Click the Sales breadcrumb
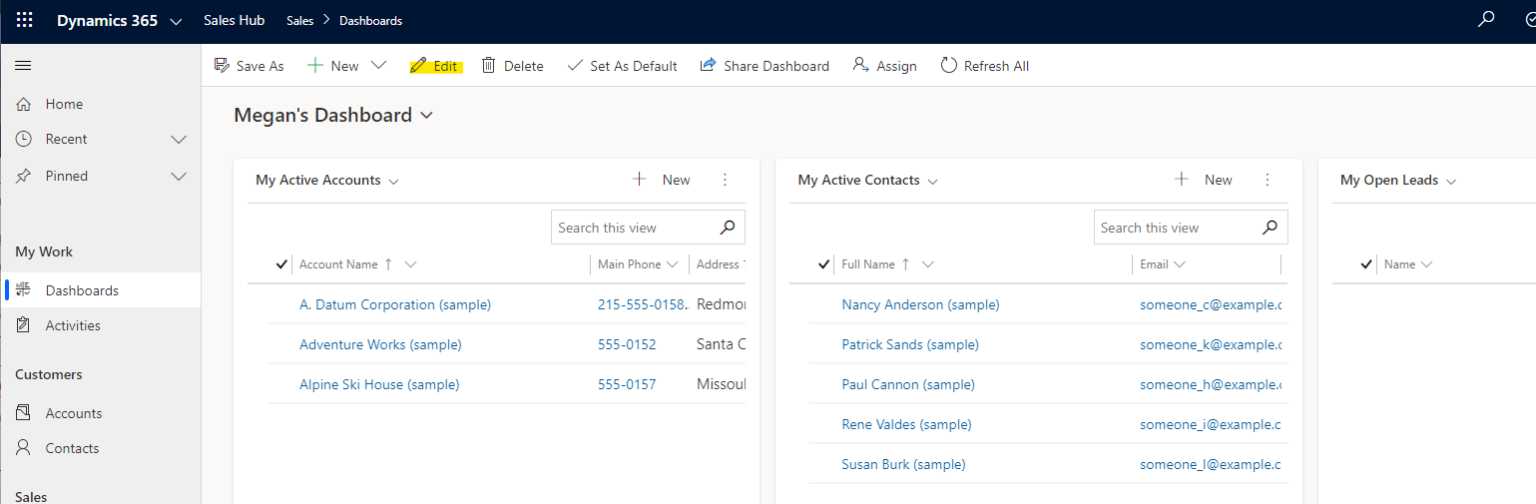Viewport: 1536px width, 504px height. coord(300,21)
